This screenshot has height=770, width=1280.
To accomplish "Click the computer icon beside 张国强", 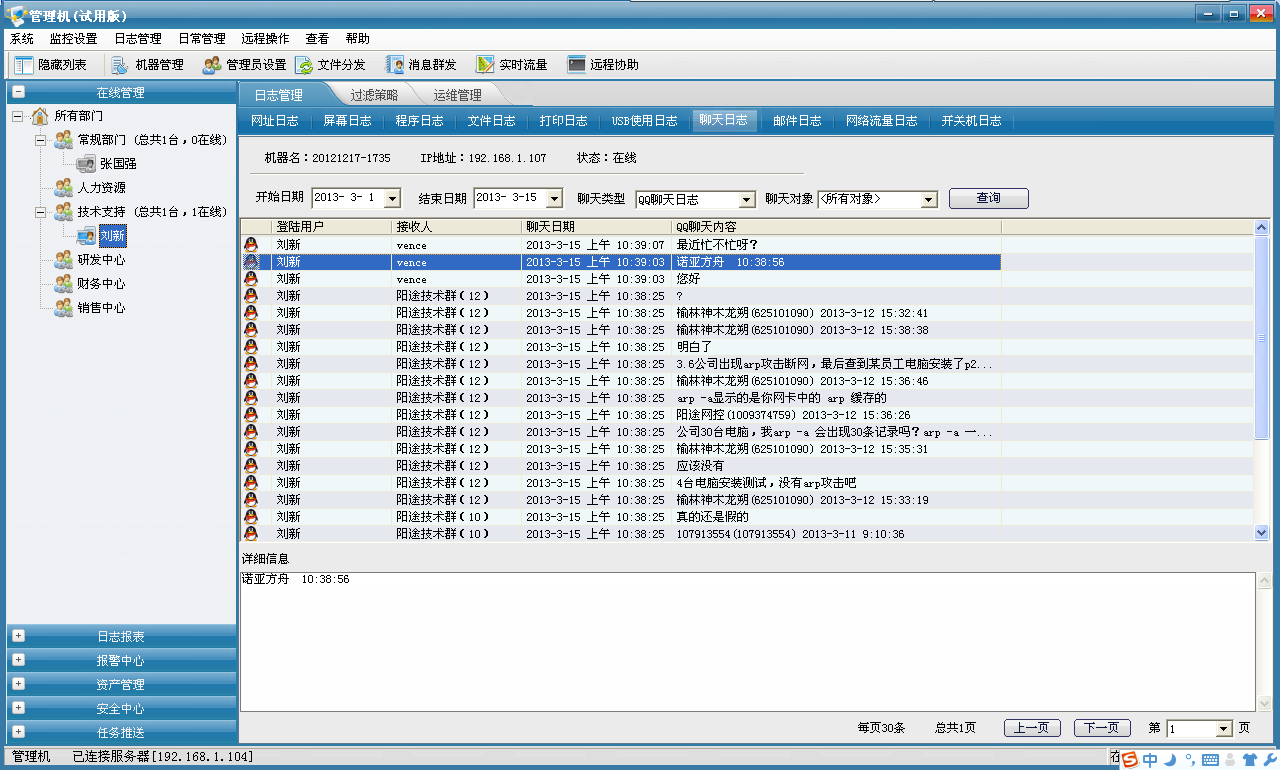I will [x=86, y=164].
